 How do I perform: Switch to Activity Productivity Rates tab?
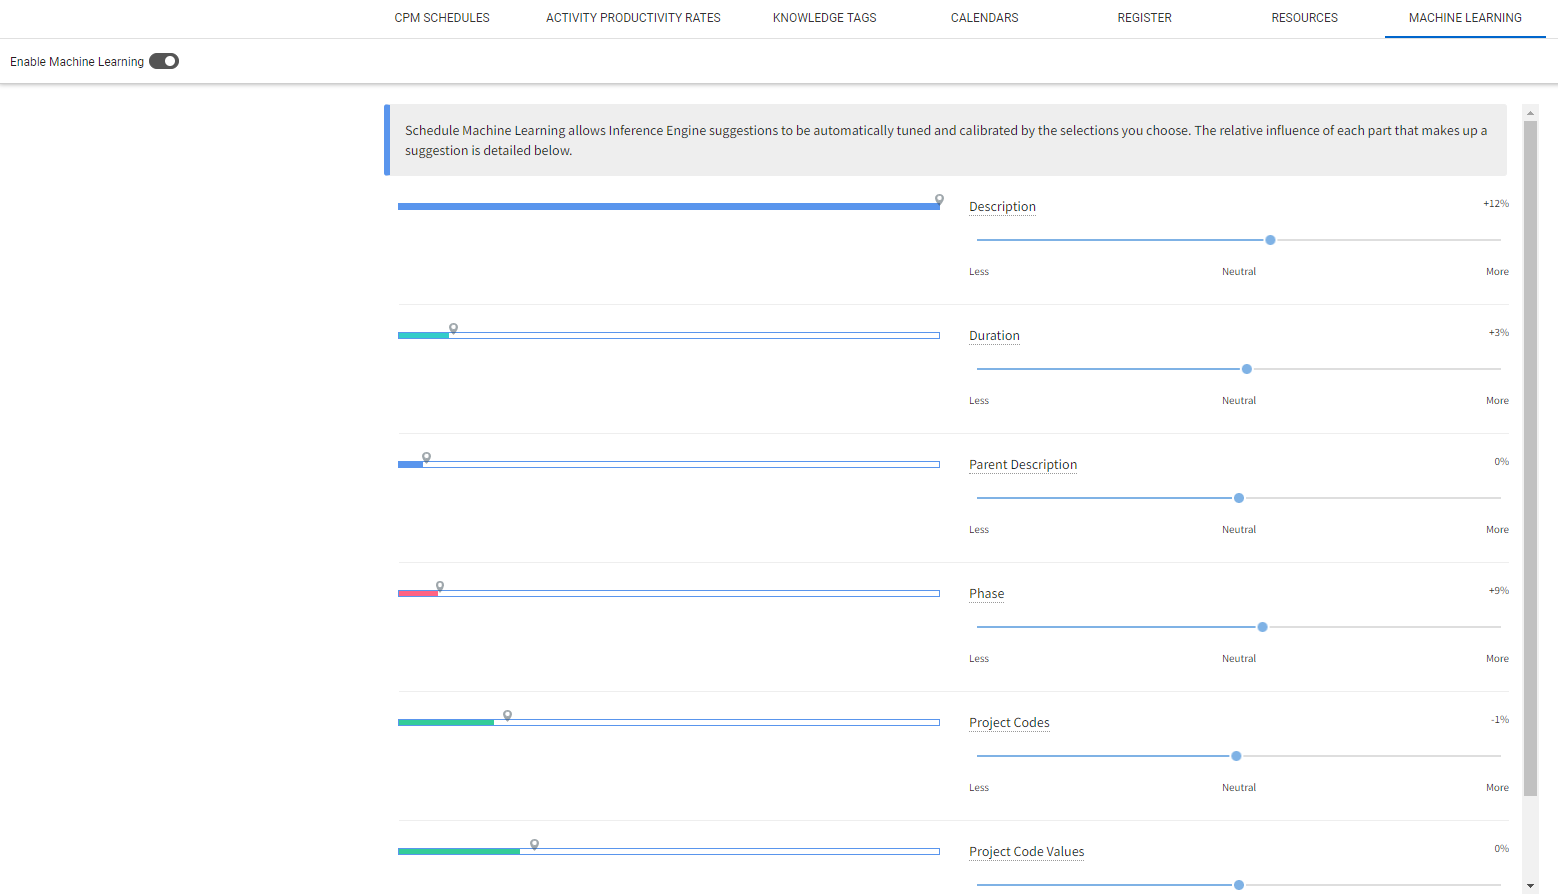pyautogui.click(x=633, y=18)
